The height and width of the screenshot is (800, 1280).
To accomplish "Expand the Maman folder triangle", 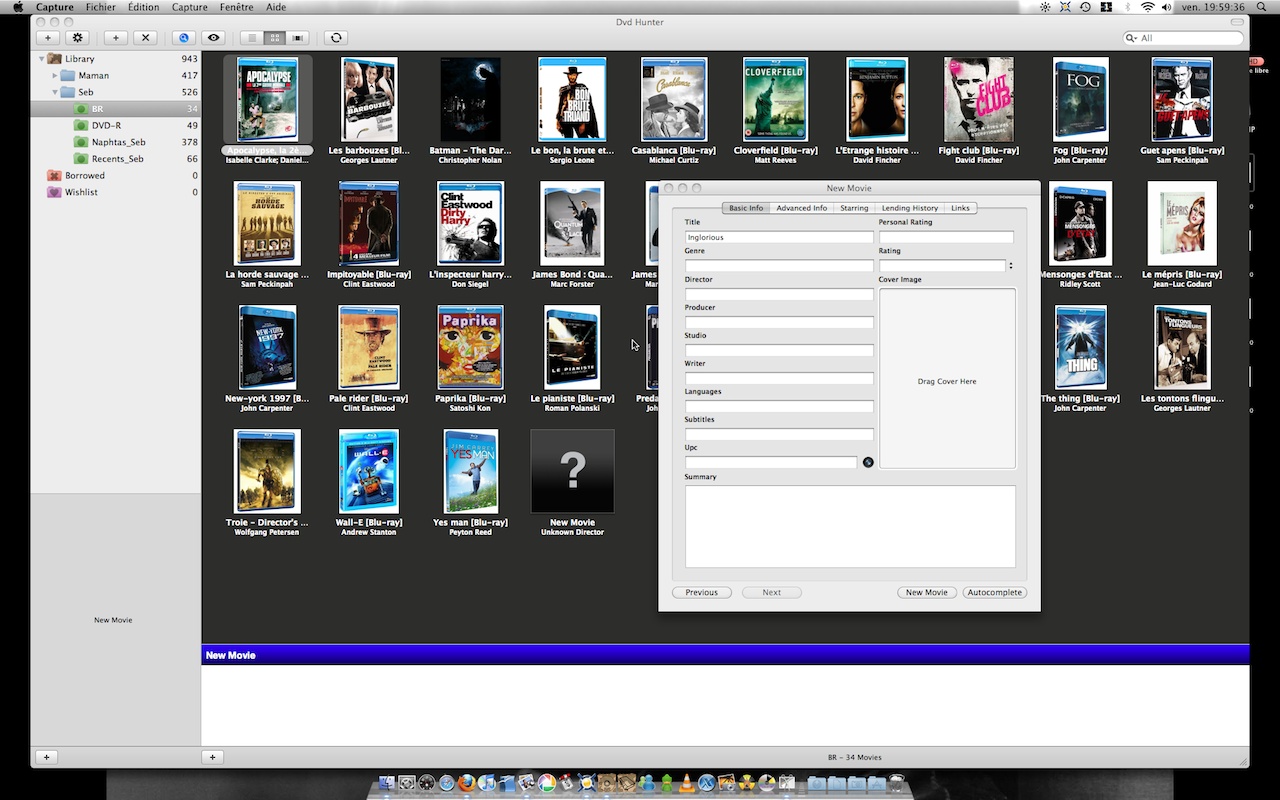I will coord(55,75).
